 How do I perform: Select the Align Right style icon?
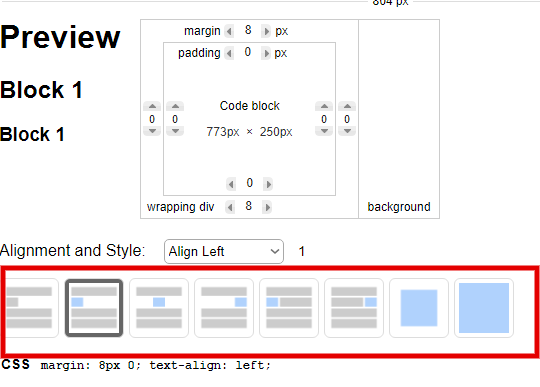coord(224,308)
